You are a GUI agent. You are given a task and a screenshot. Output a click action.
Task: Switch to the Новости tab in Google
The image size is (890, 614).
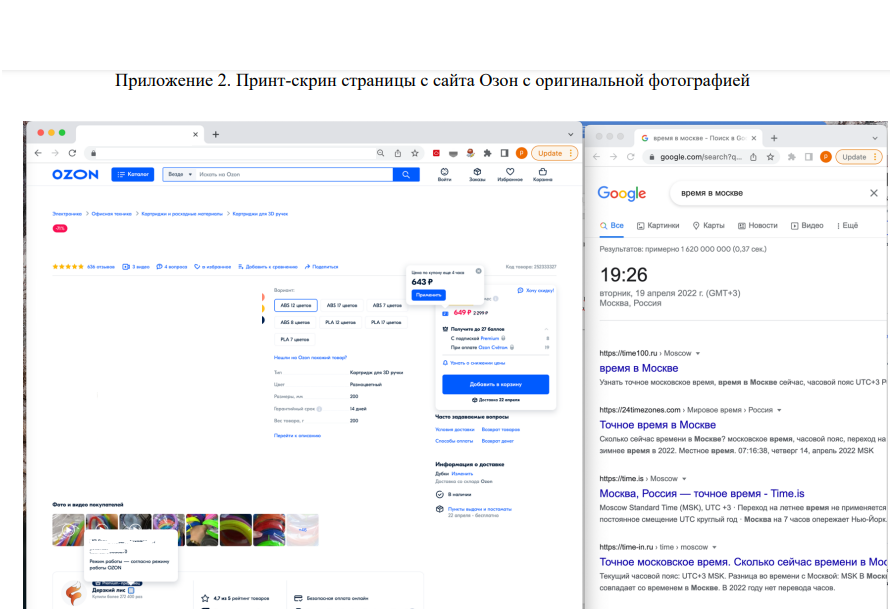point(757,225)
